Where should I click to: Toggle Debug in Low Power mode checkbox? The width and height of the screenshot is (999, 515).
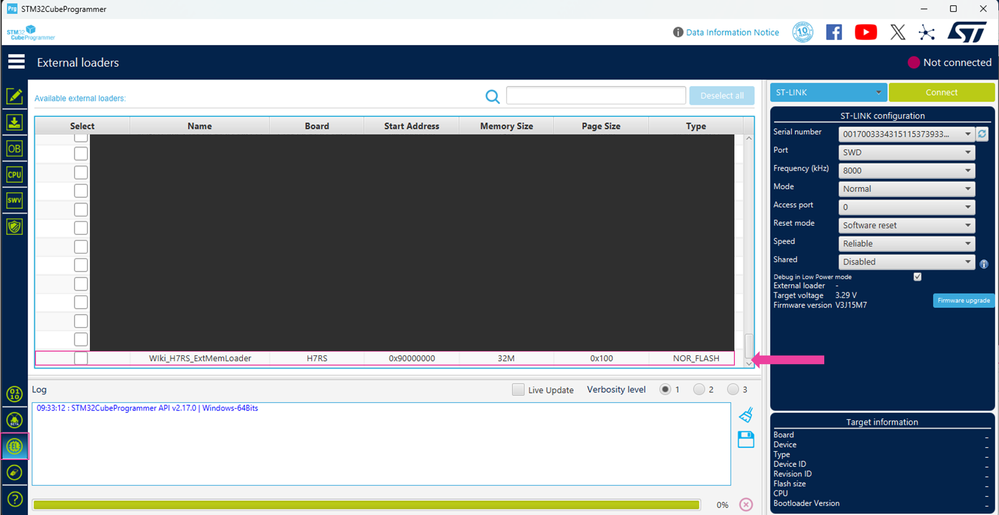coord(917,277)
